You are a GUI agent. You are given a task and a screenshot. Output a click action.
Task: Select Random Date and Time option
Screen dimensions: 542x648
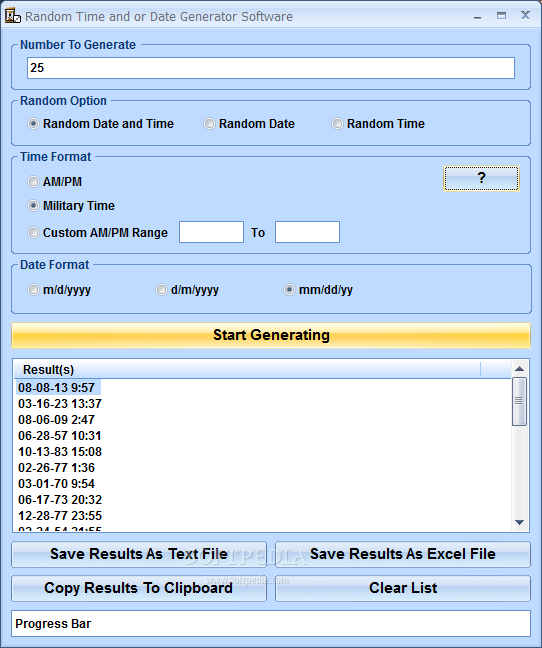tap(101, 124)
